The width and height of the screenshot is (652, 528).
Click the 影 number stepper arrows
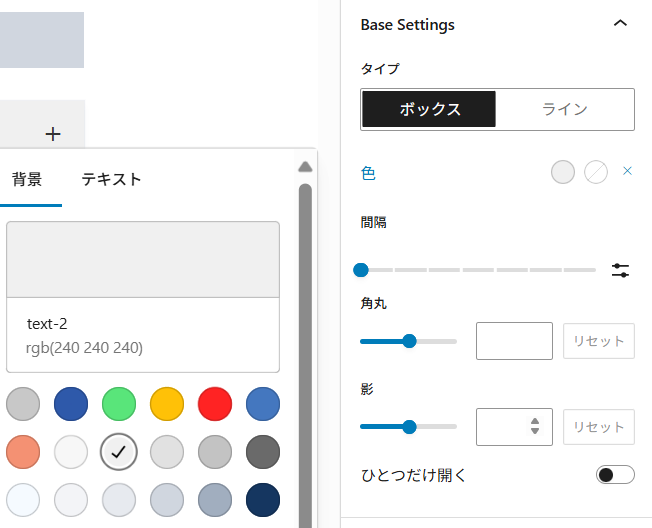click(x=535, y=426)
